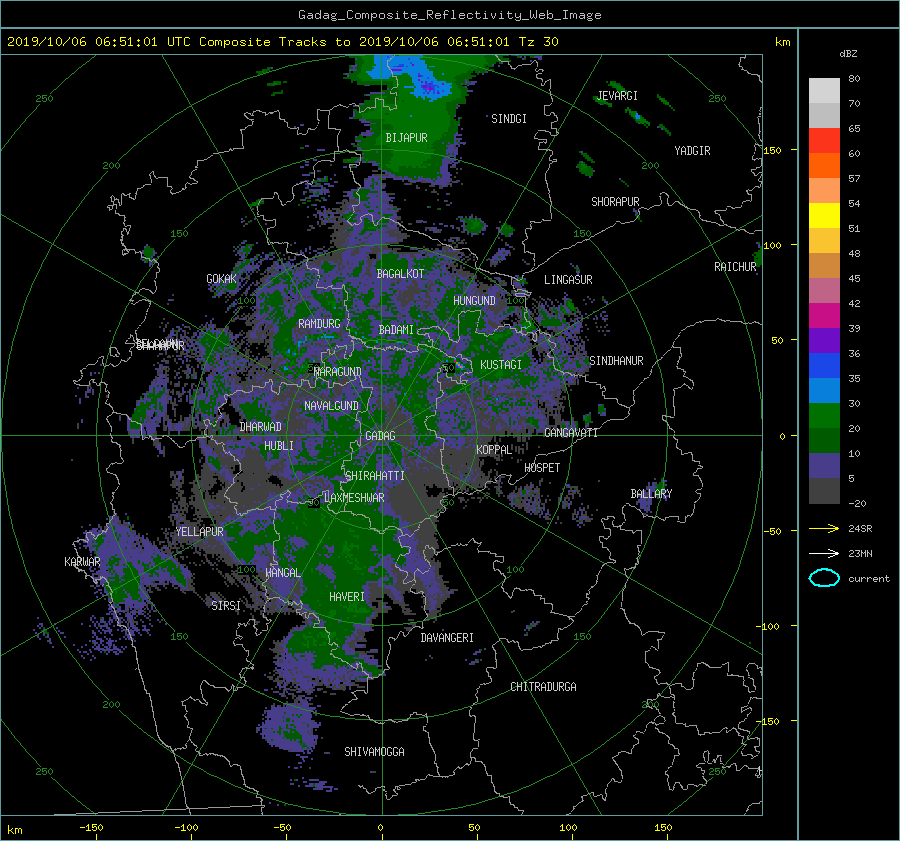Screen dimensions: 900x841
Task: Click the KARWAR city label
Action: point(82,561)
